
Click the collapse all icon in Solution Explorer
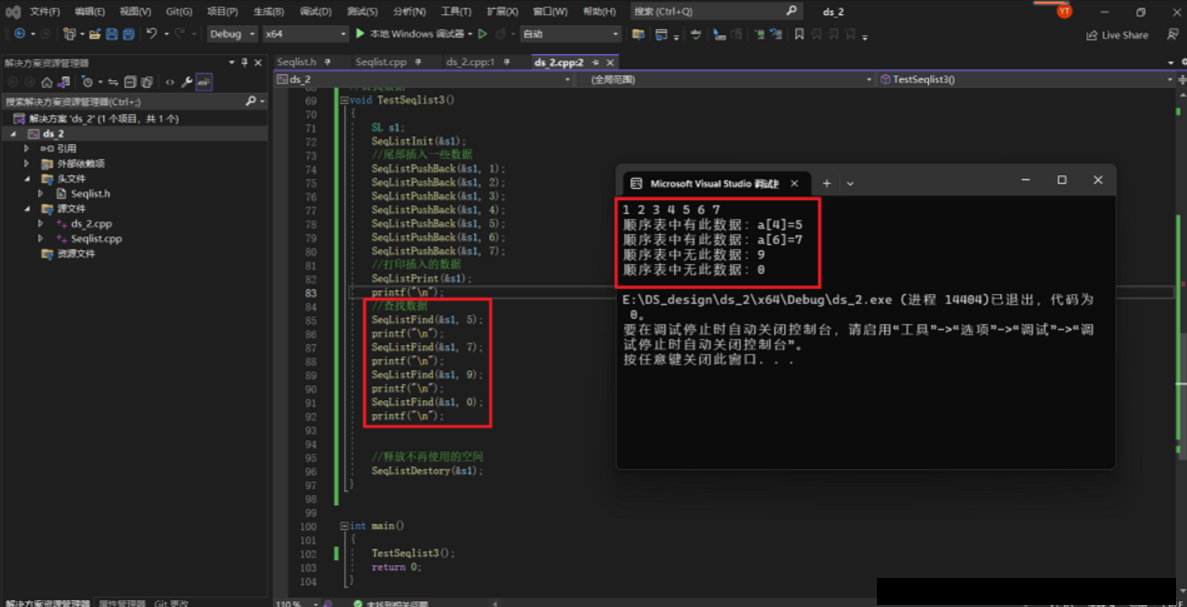[130, 82]
